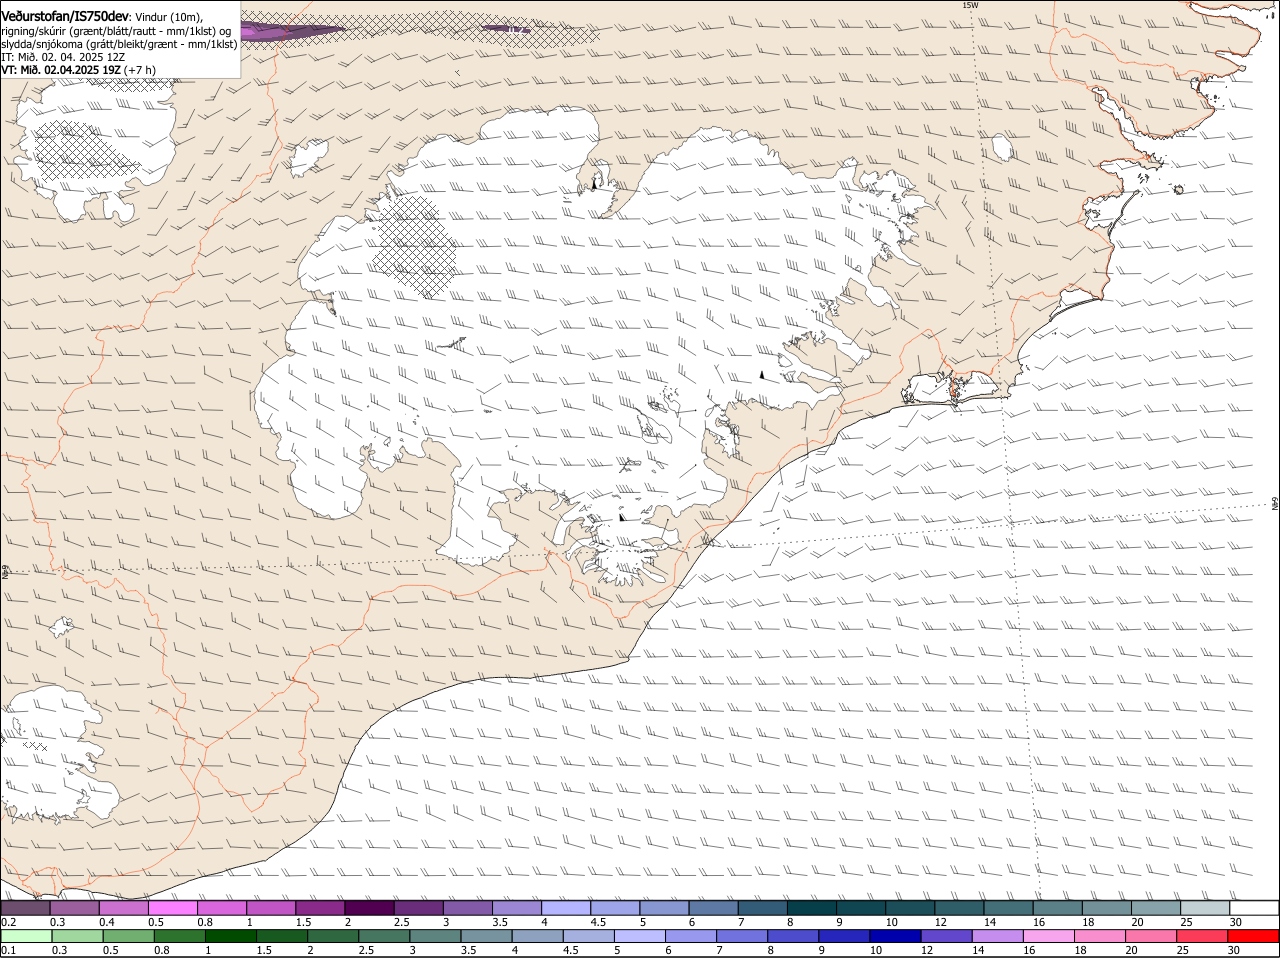Choose the lower-row swatch between 0.5 and 0.8
The width and height of the screenshot is (1280, 958).
tap(128, 936)
